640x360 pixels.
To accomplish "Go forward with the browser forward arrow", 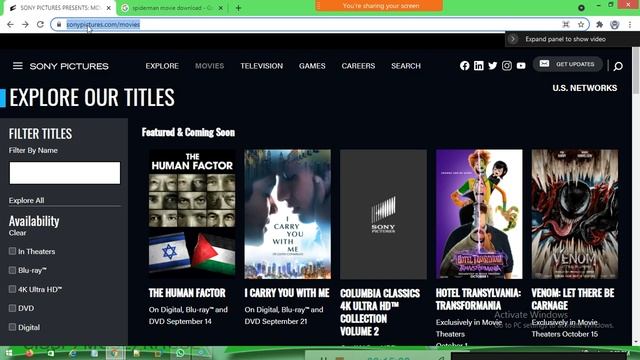I will coord(25,24).
